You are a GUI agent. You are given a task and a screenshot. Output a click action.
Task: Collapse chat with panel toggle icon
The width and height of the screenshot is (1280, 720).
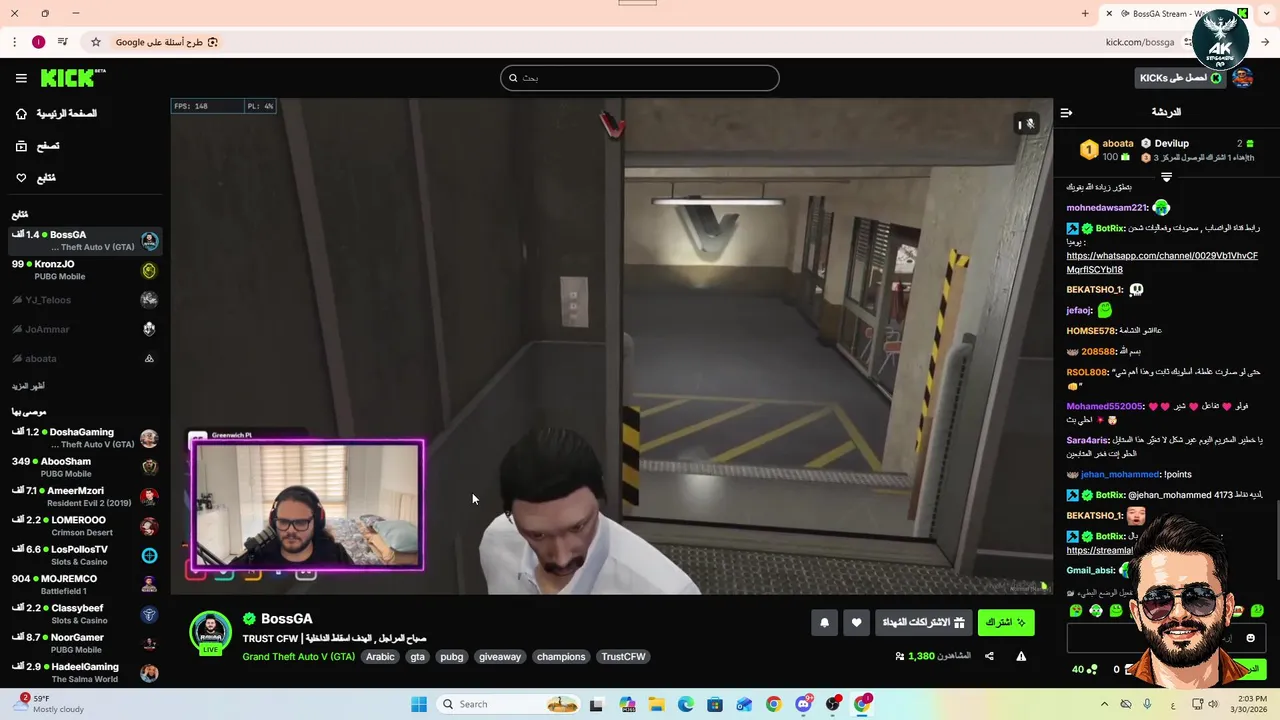click(x=1066, y=113)
